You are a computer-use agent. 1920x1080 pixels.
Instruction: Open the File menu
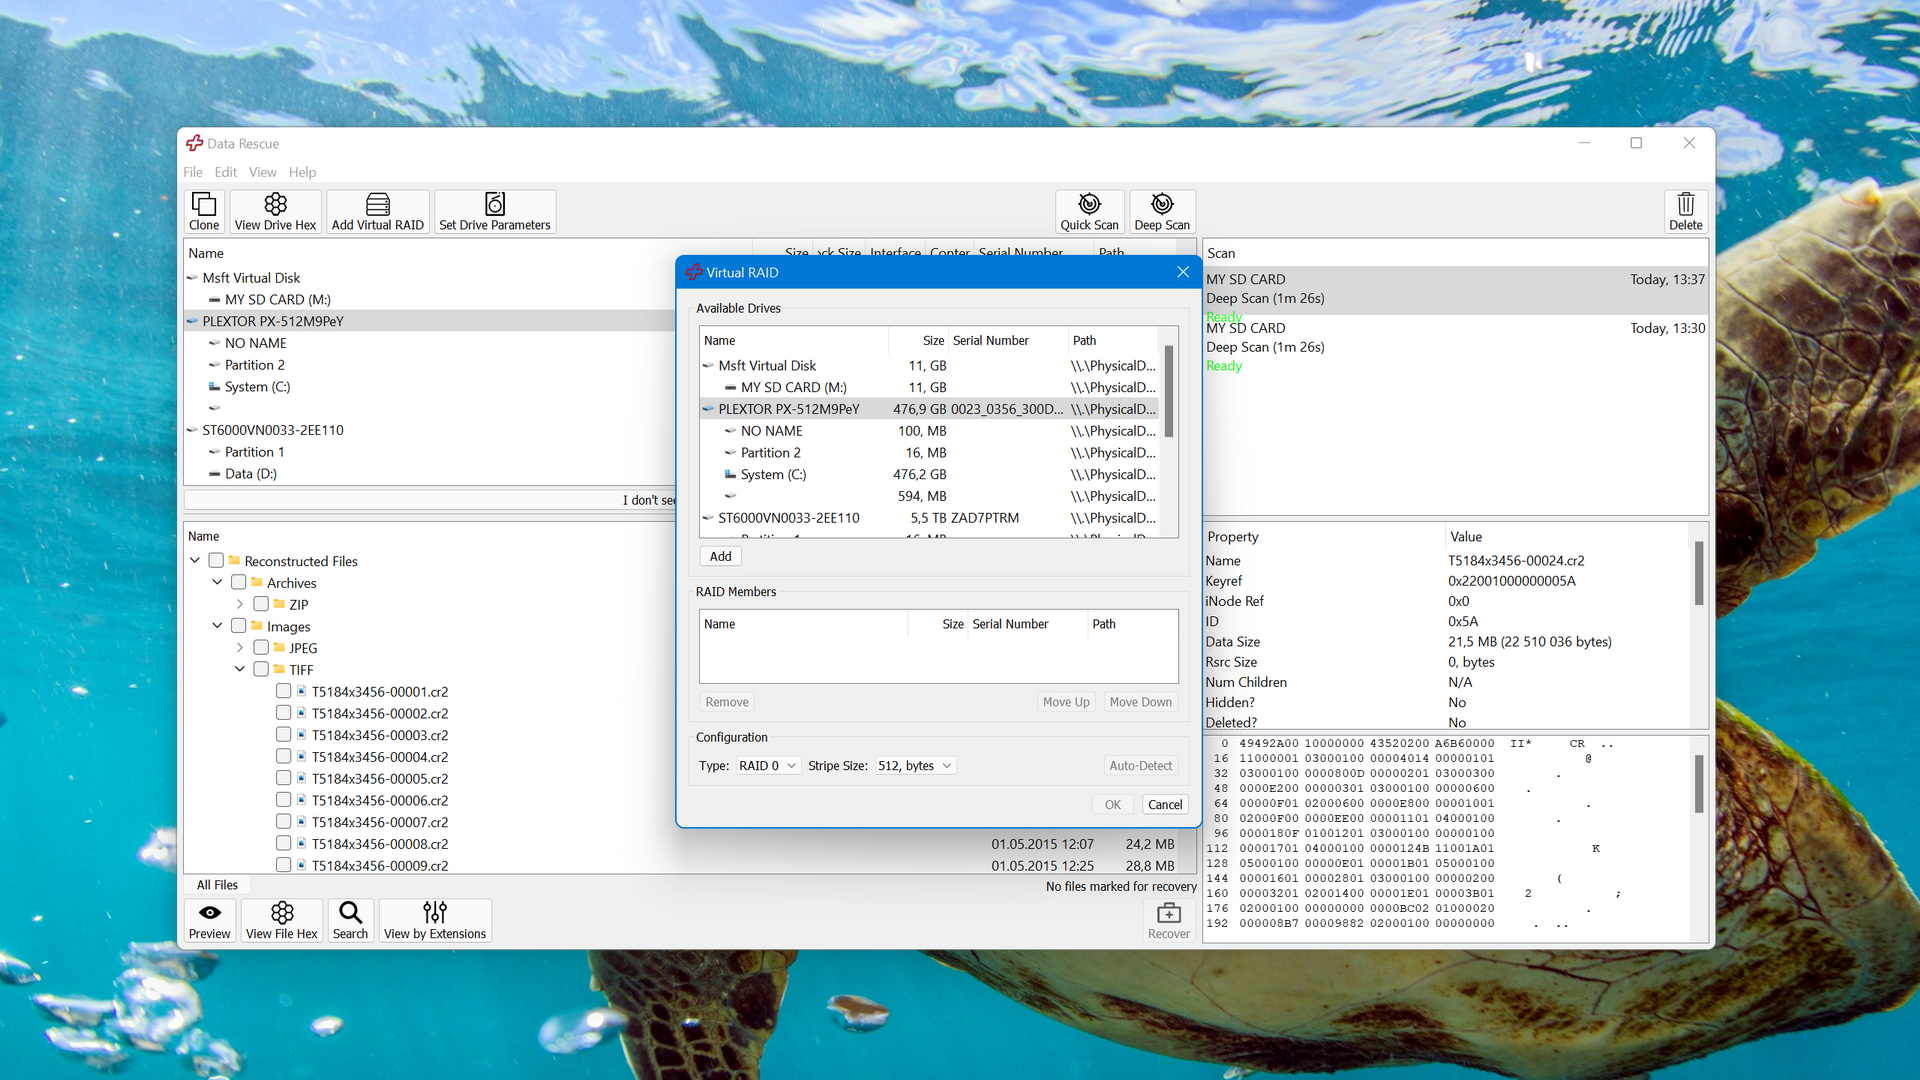[193, 172]
